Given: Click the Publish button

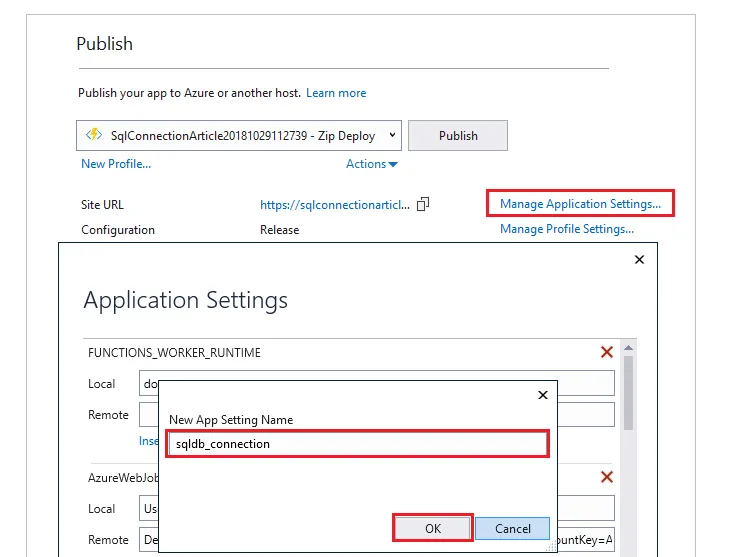Looking at the screenshot, I should [x=458, y=135].
